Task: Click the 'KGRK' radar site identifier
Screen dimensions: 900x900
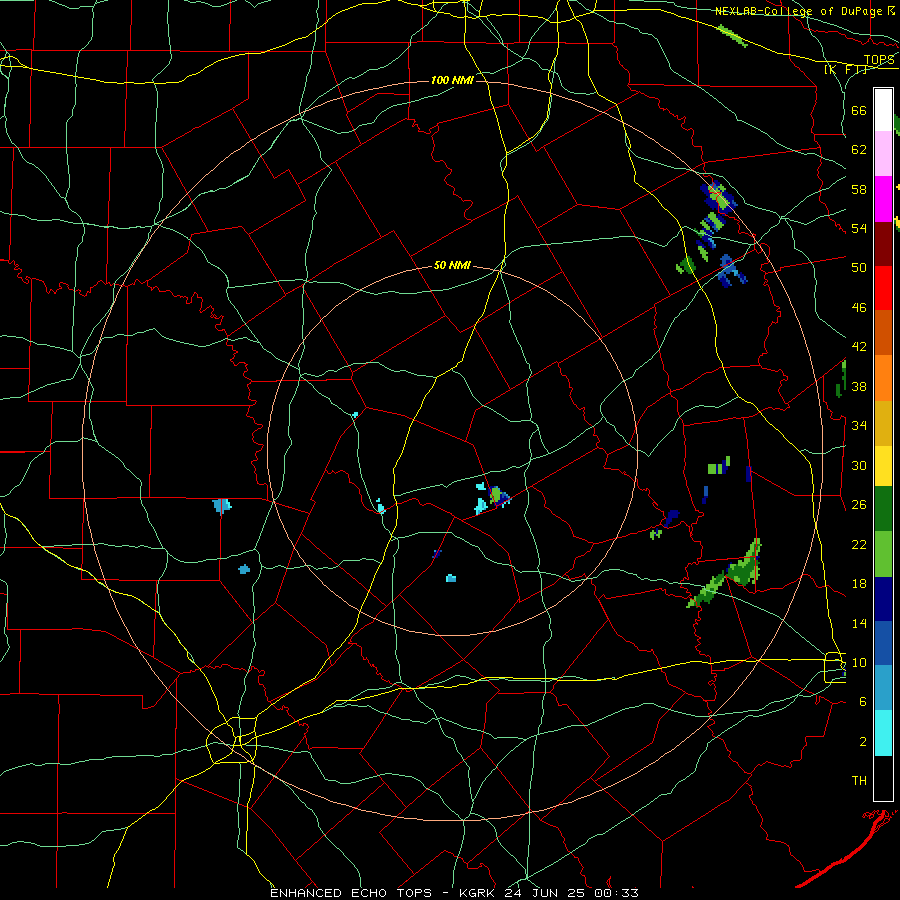Action: pos(478,893)
